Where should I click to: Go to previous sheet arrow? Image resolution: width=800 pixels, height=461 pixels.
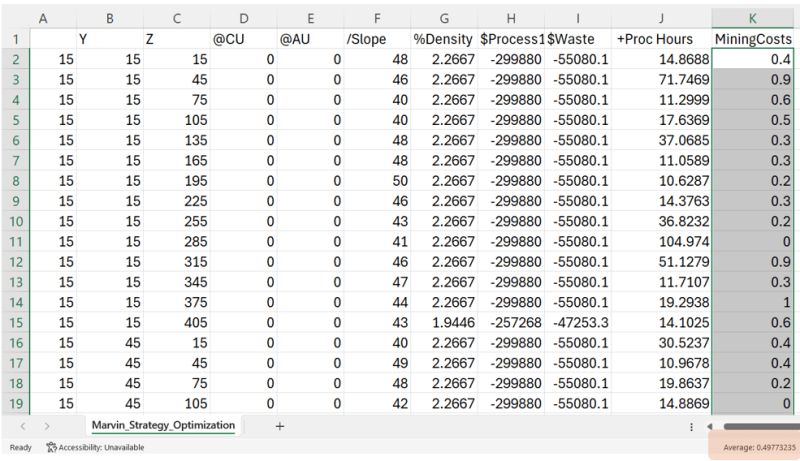point(23,426)
